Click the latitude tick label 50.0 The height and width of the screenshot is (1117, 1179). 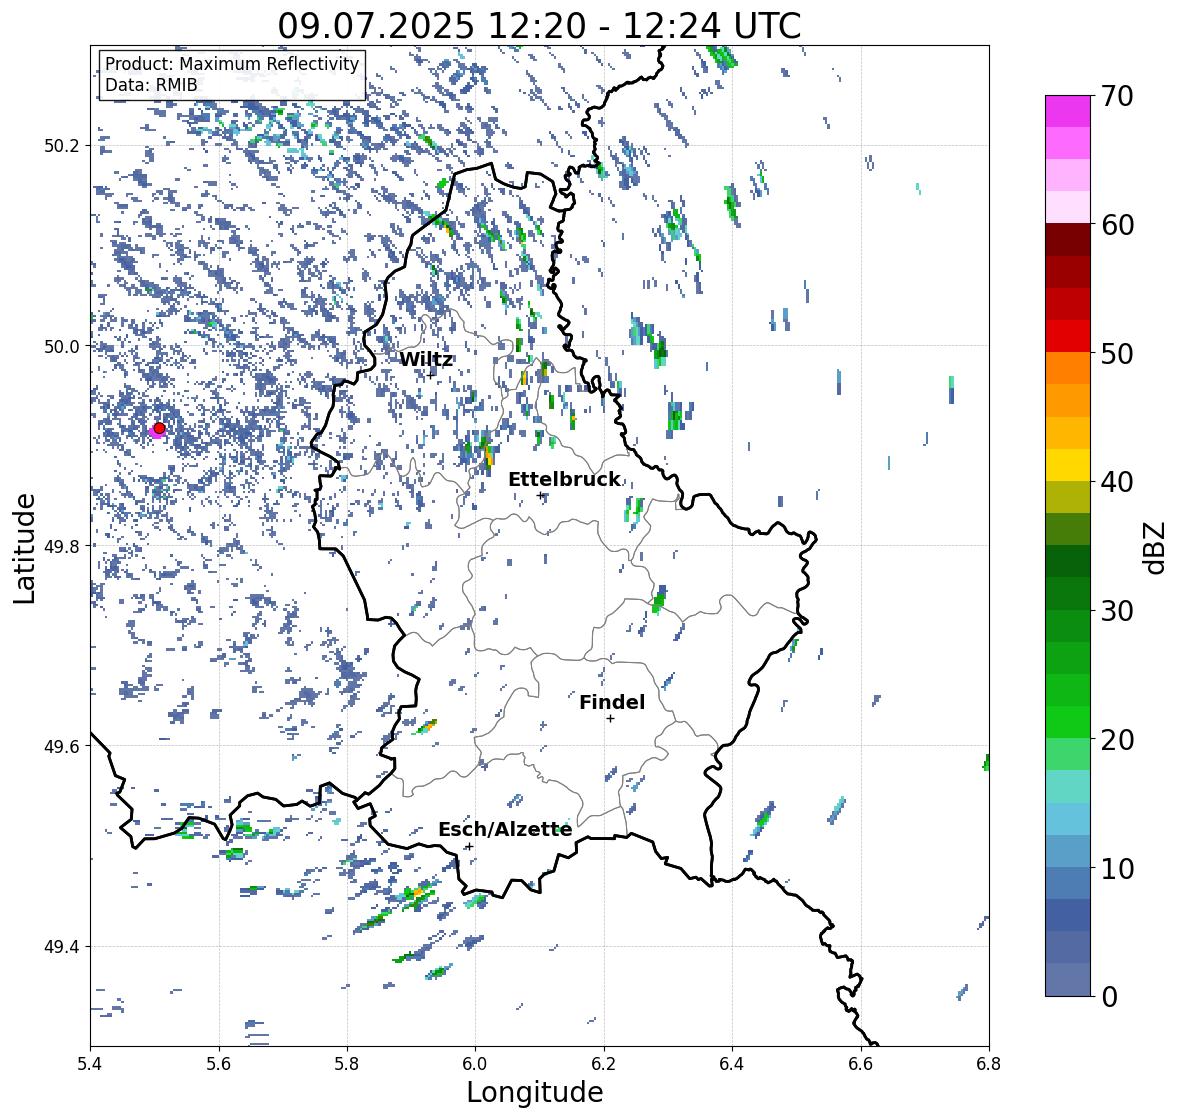[x=62, y=347]
